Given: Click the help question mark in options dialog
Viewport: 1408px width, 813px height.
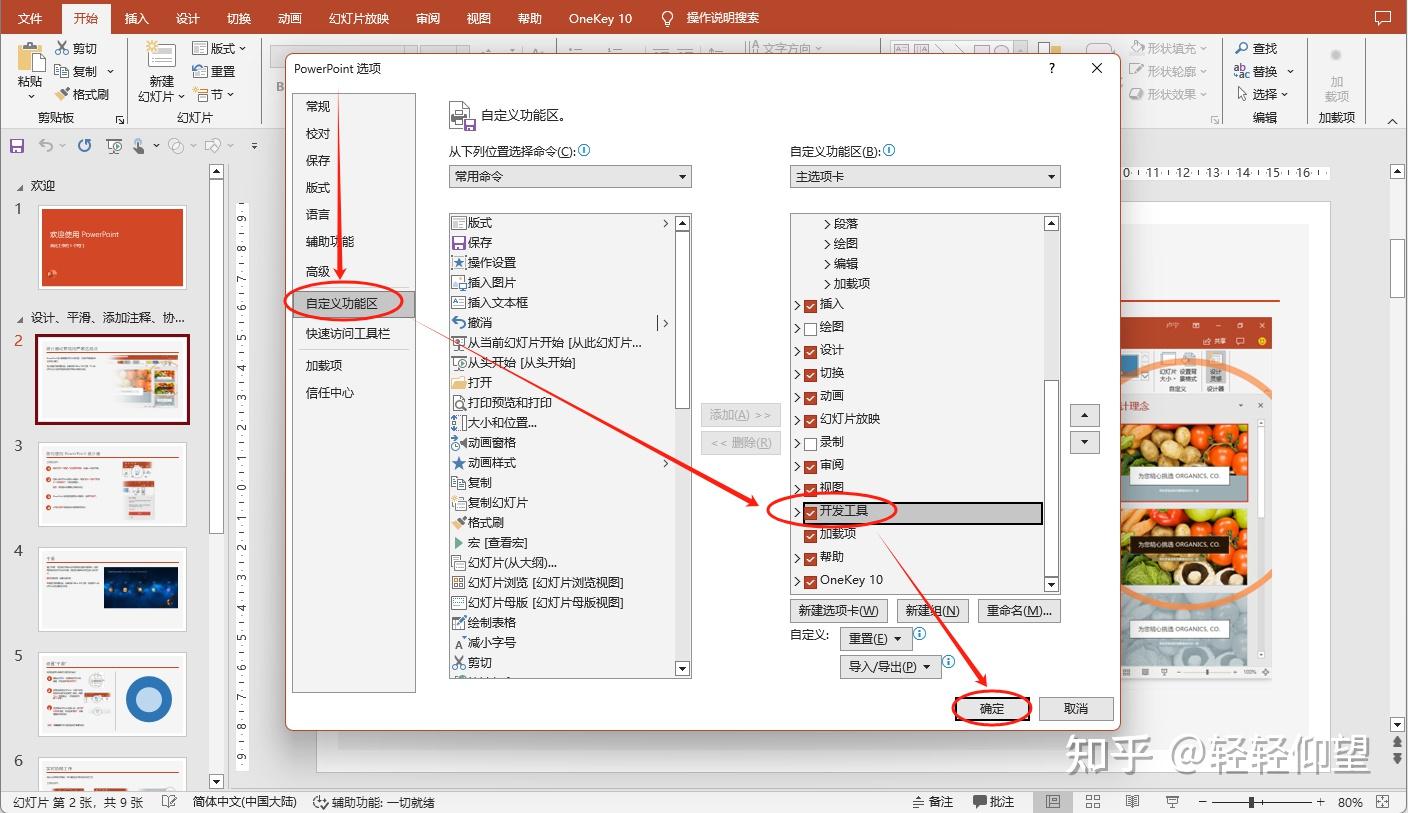Looking at the screenshot, I should (1052, 68).
